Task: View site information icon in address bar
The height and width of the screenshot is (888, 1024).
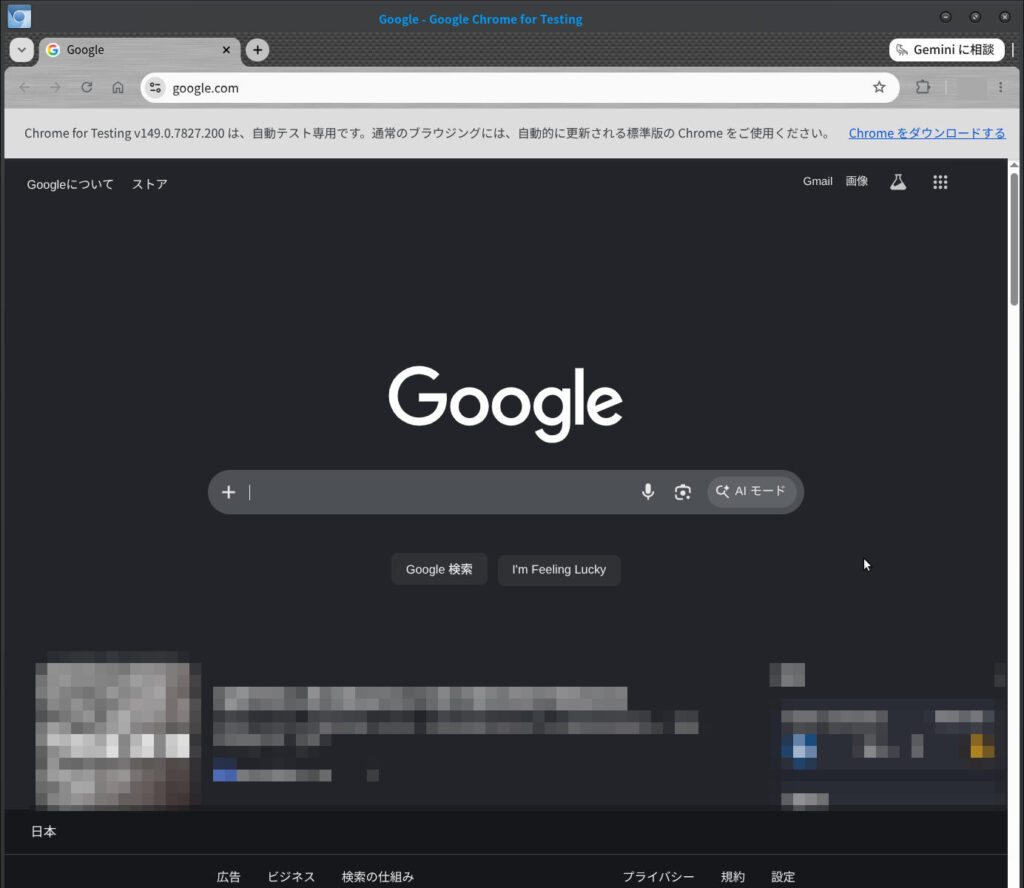Action: pyautogui.click(x=155, y=87)
